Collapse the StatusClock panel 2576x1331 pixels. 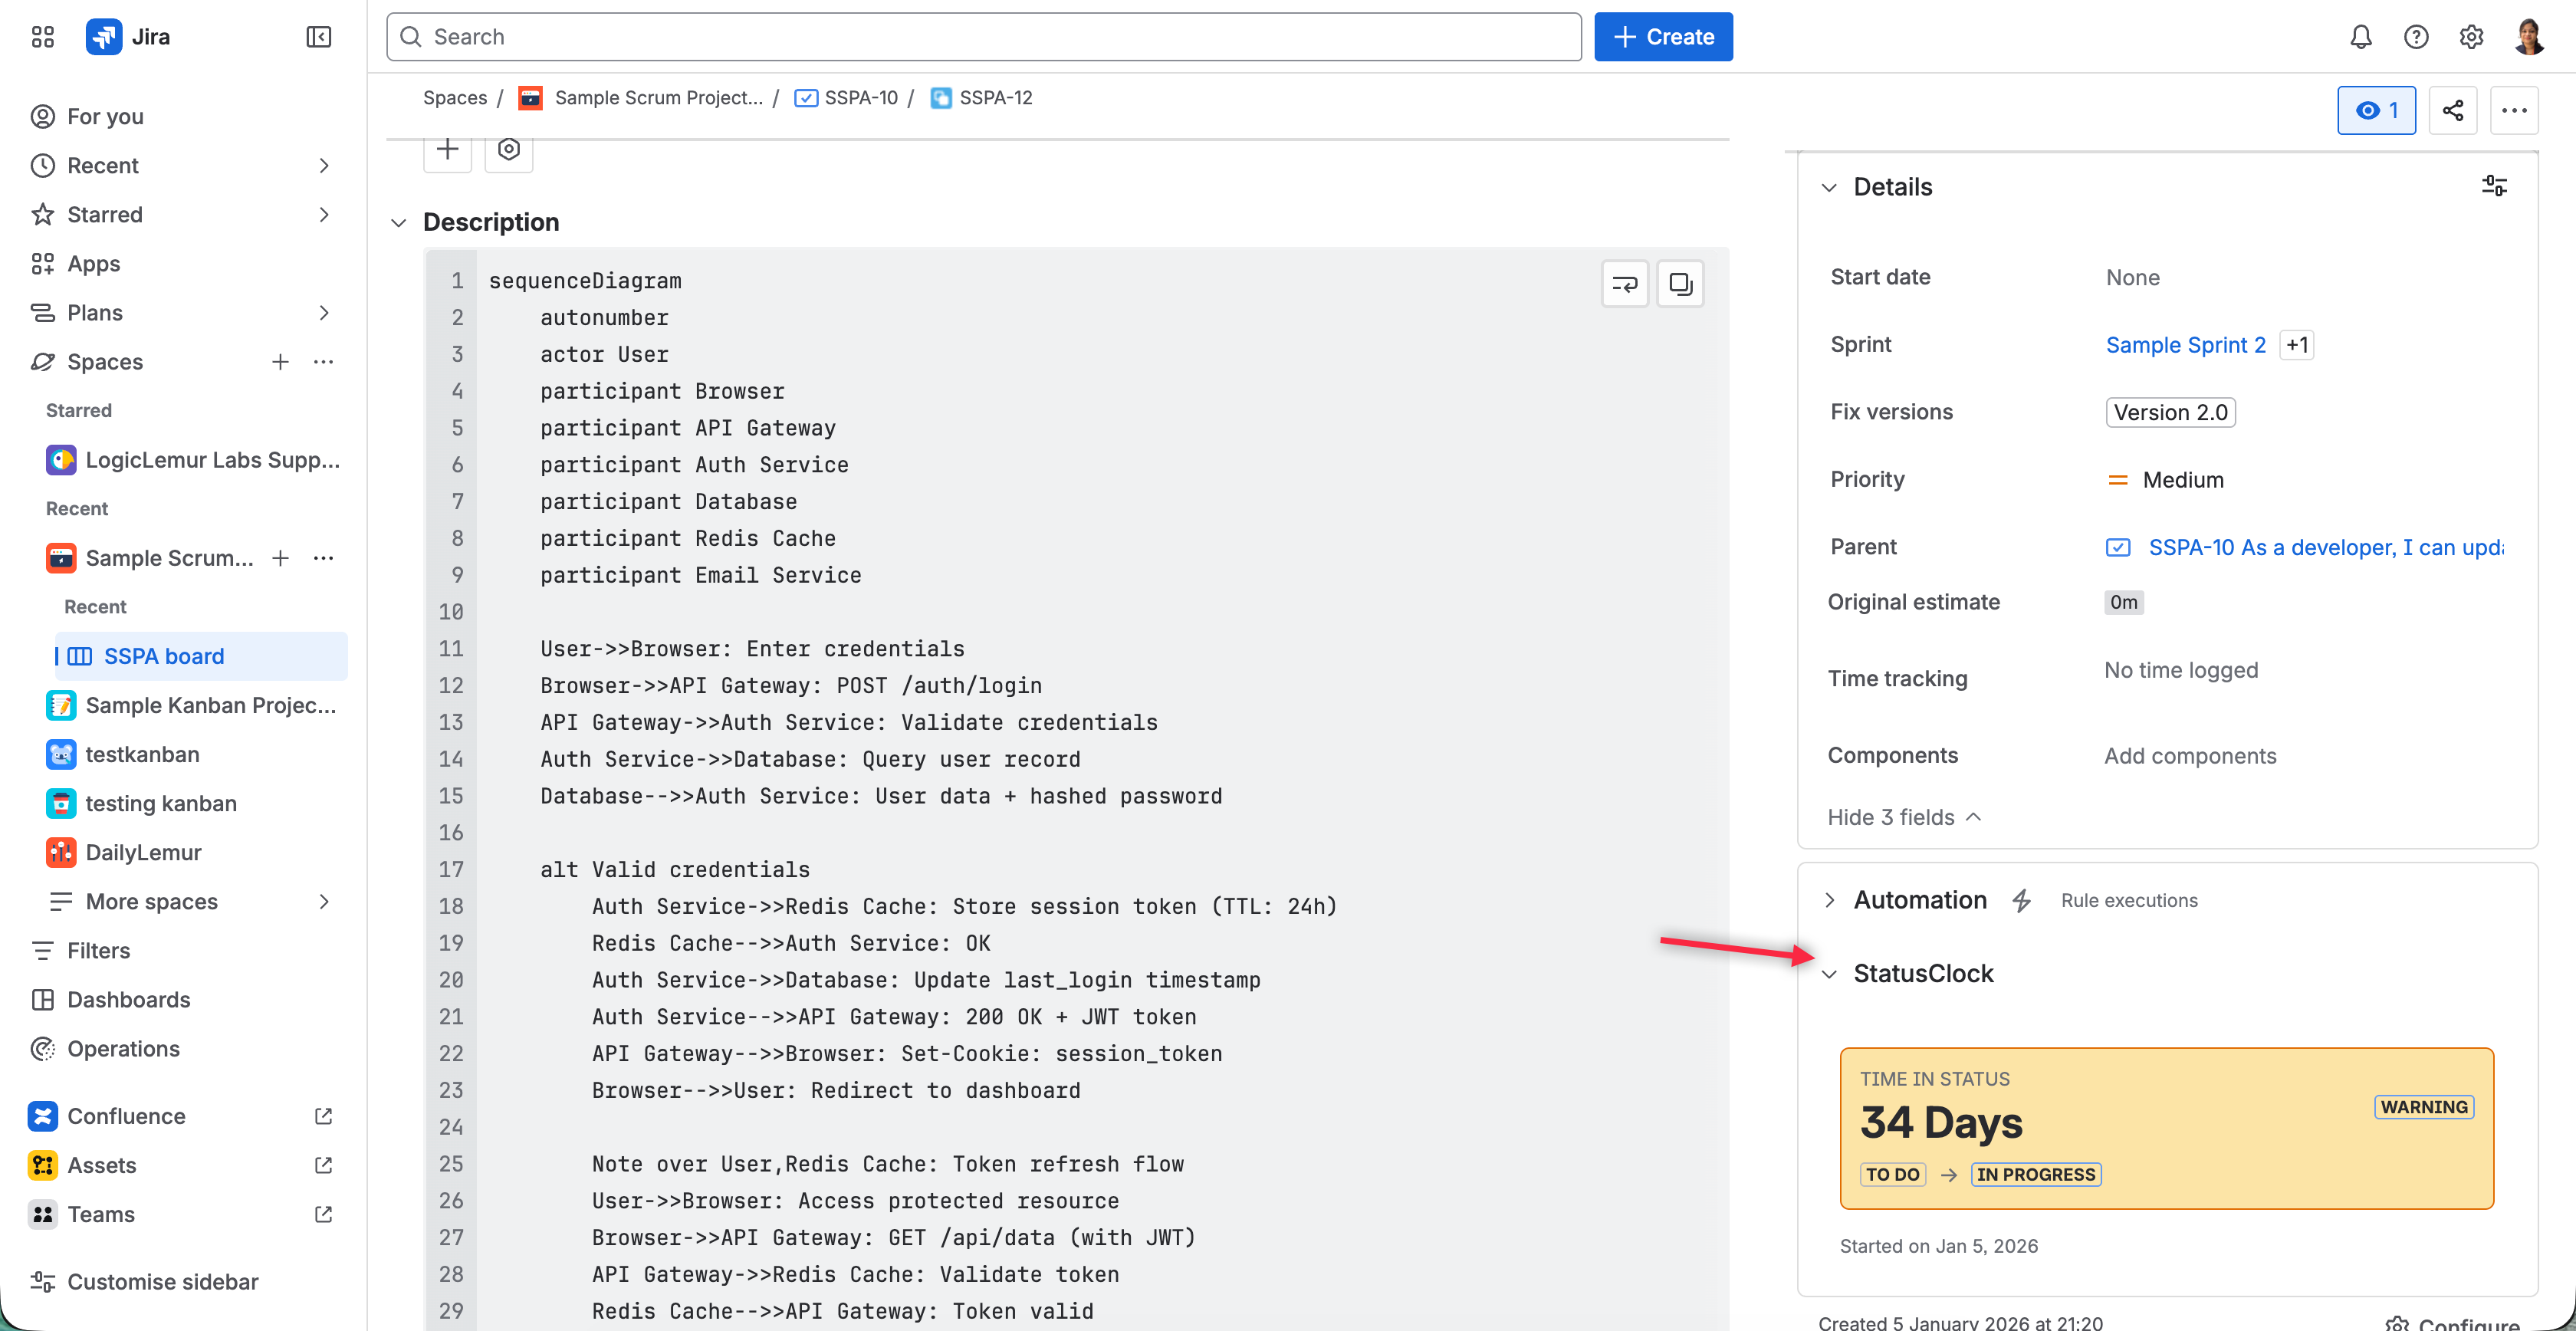[1829, 974]
